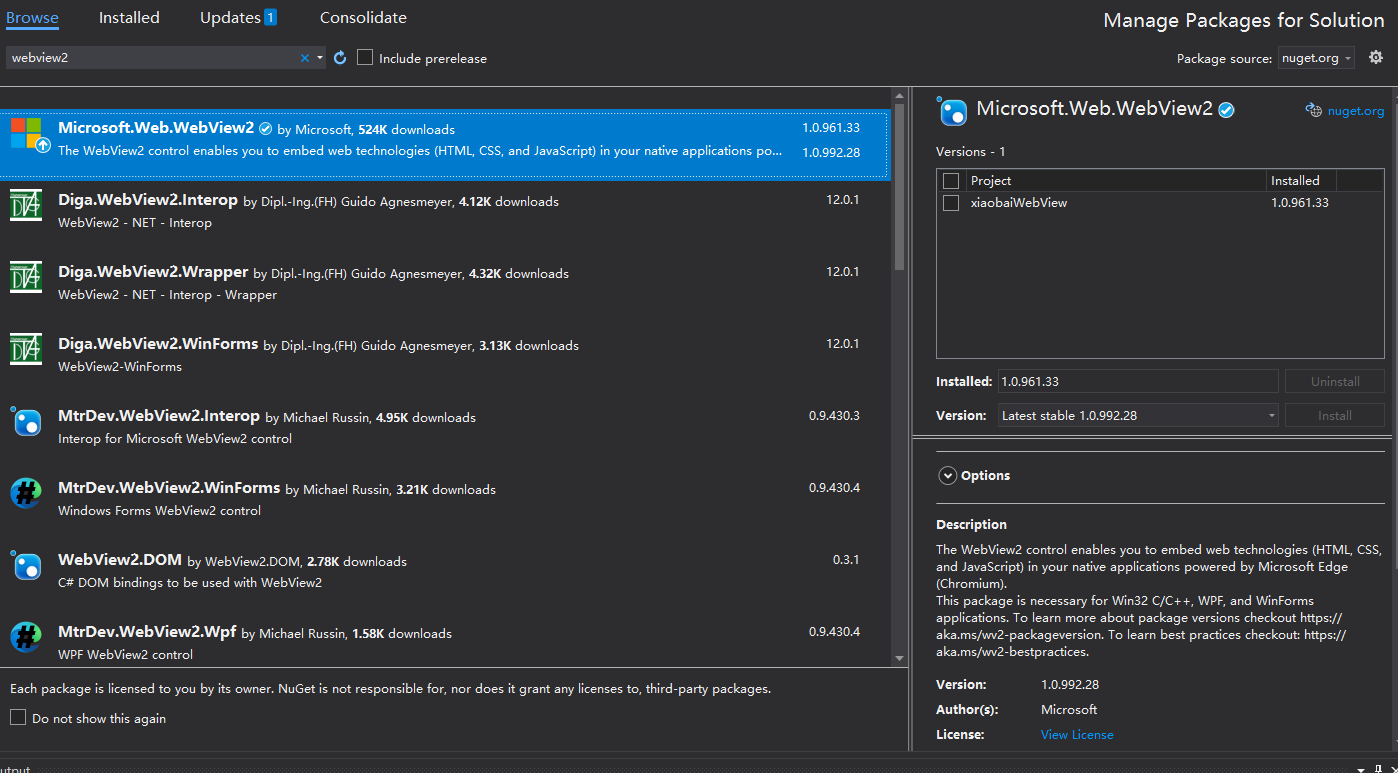This screenshot has height=773, width=1398.
Task: Select the Diga.WebView2.WinForms package title
Action: [158, 344]
